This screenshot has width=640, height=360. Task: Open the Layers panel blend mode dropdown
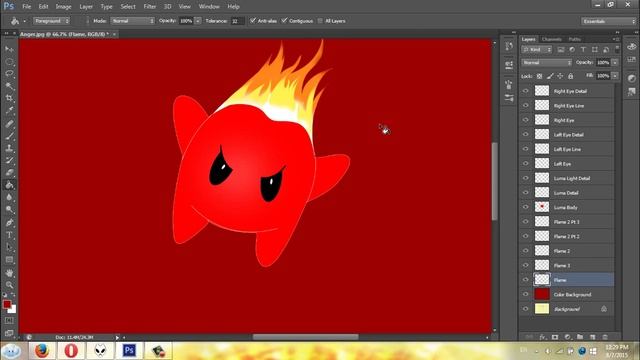[547, 63]
